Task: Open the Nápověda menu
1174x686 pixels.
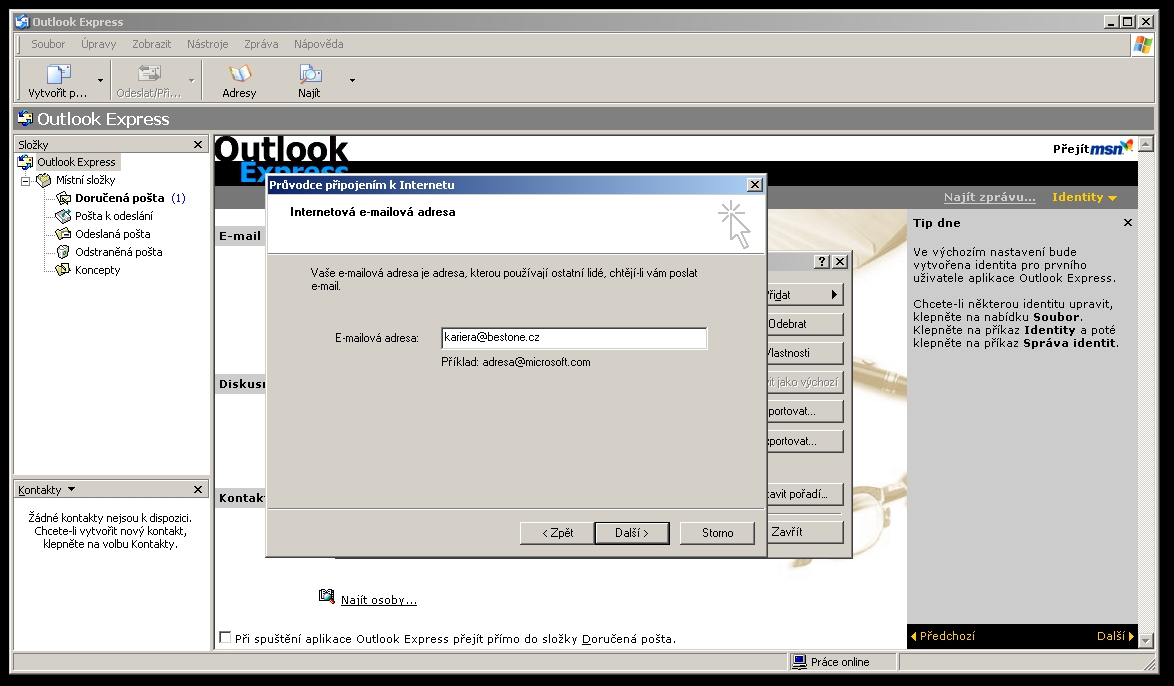Action: (319, 44)
